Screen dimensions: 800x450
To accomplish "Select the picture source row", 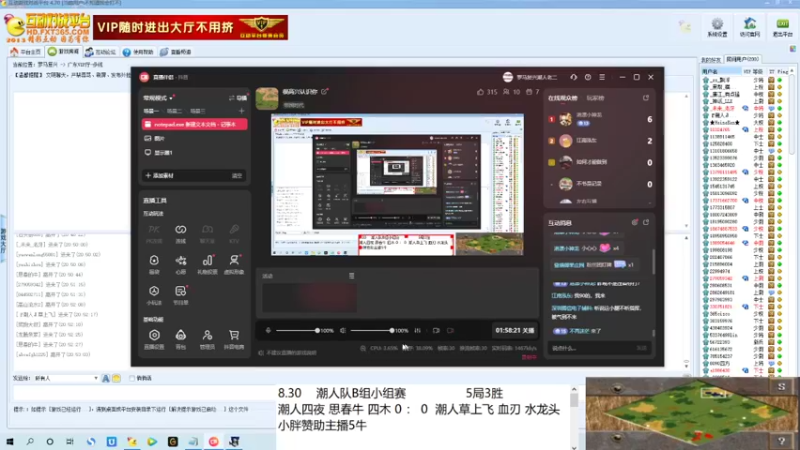I will coord(194,138).
